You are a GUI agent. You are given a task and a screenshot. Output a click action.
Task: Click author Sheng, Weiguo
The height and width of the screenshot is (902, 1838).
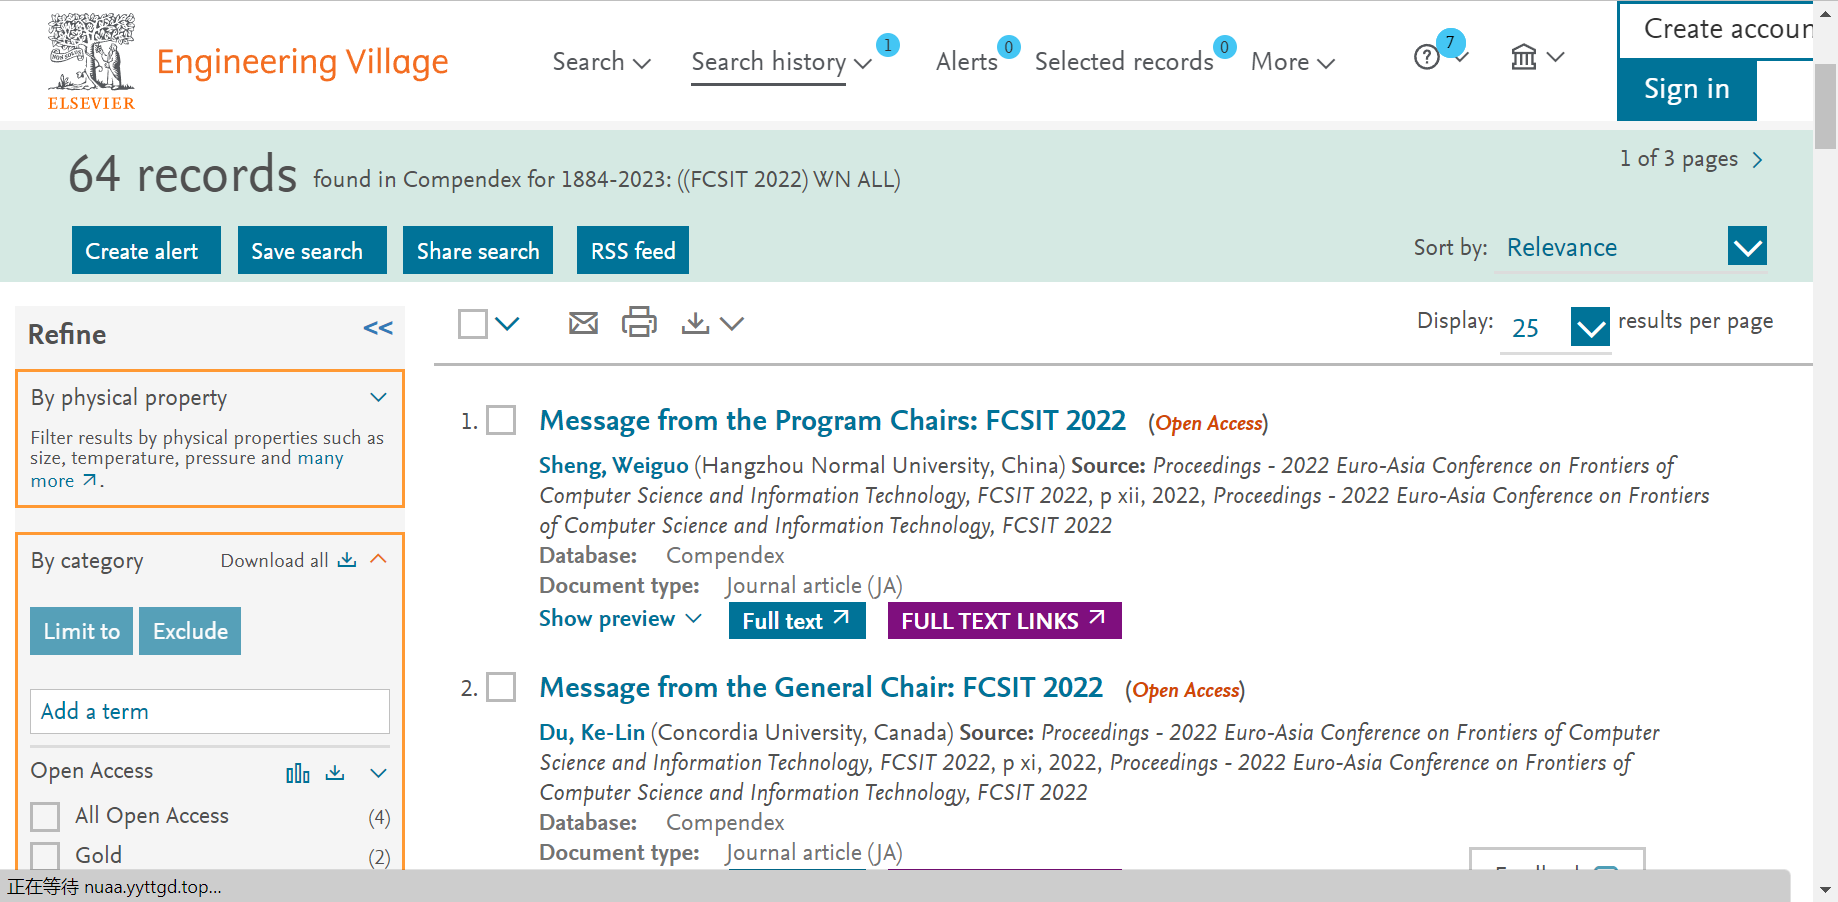(614, 466)
